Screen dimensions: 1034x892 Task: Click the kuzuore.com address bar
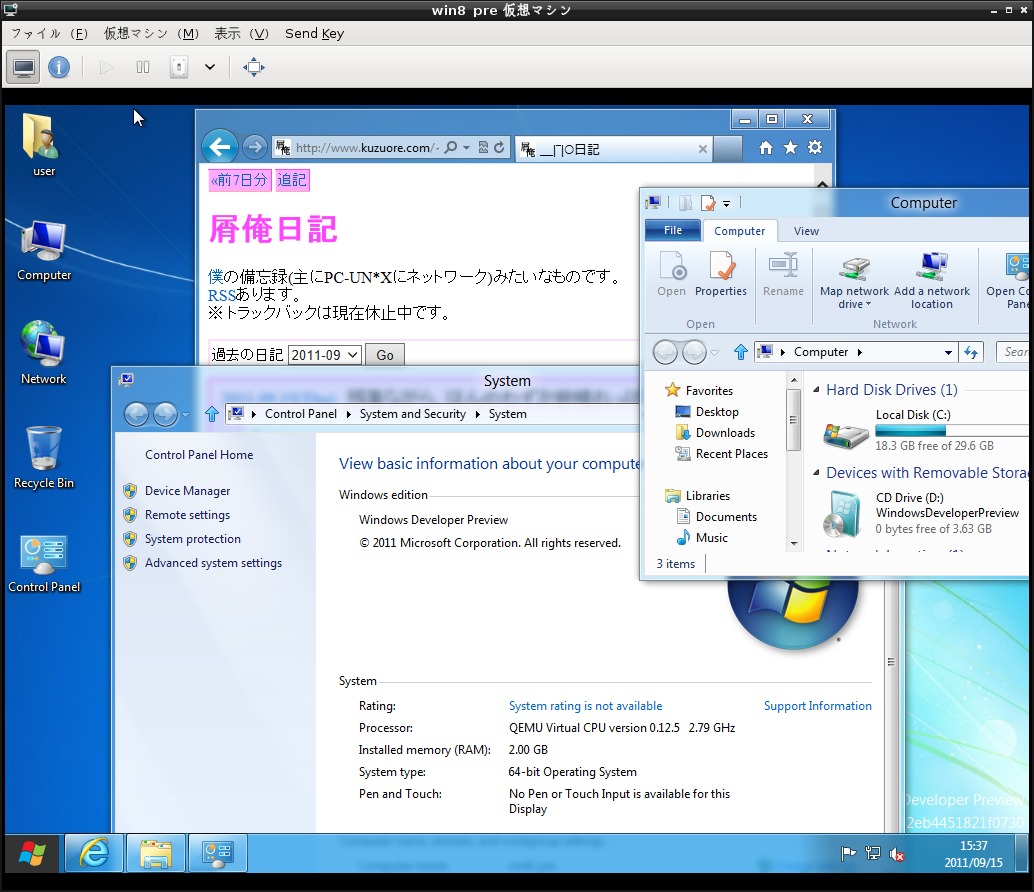tap(366, 148)
